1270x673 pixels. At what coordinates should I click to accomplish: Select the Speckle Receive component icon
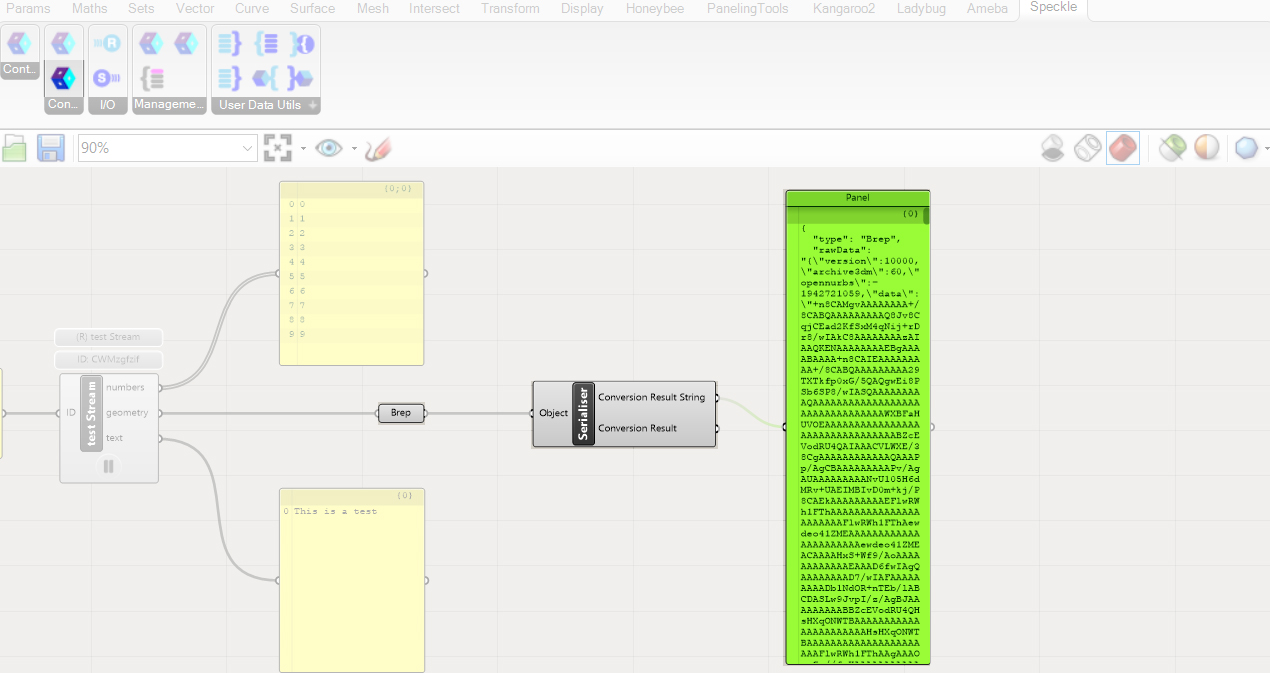tap(107, 43)
